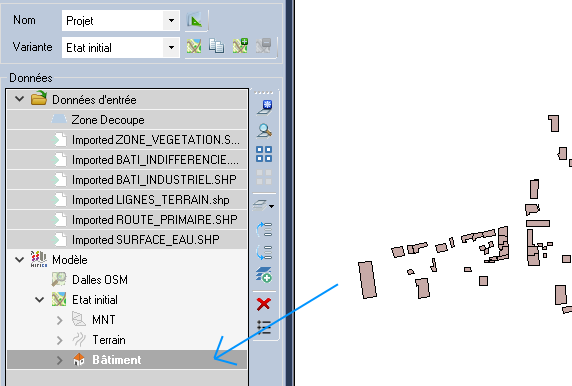The width and height of the screenshot is (572, 386).
Task: Expand the Terrain tree node
Action: [x=59, y=340]
